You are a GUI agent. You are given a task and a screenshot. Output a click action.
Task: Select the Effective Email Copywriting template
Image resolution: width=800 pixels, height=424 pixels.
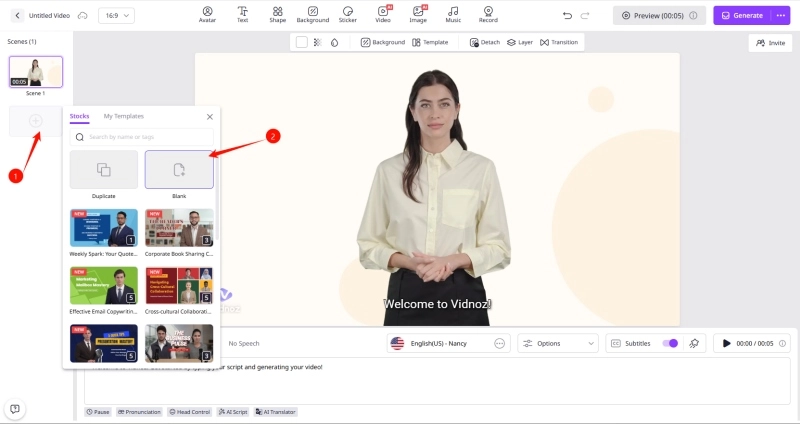pos(104,285)
